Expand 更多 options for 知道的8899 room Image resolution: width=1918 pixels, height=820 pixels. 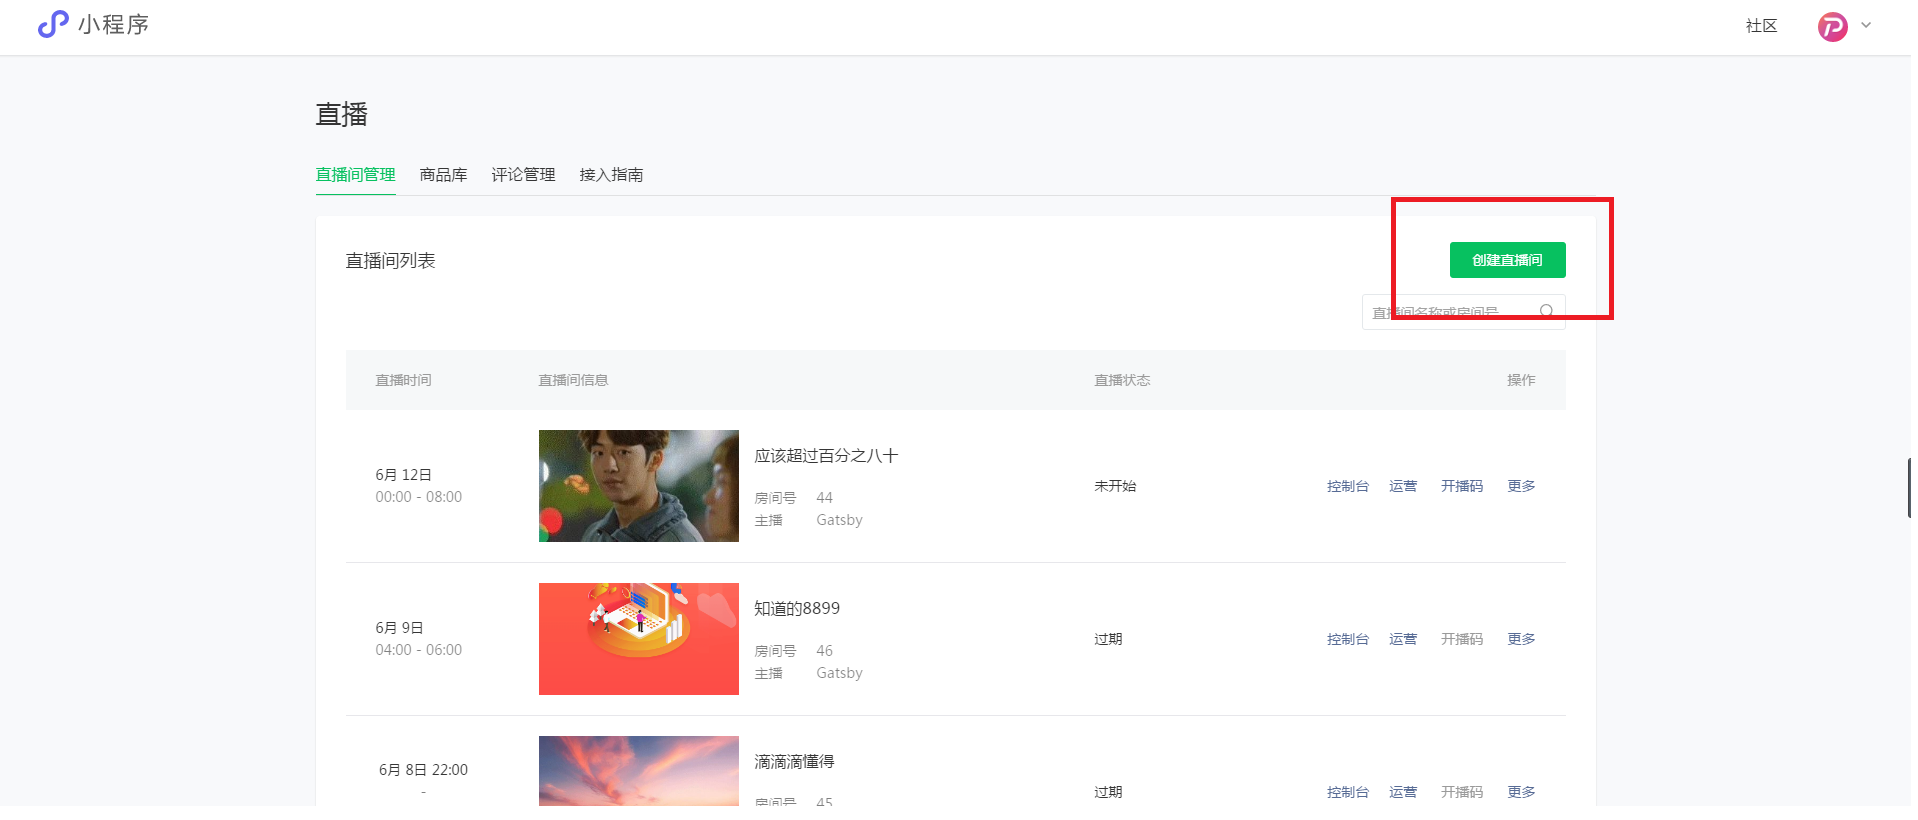click(1521, 639)
